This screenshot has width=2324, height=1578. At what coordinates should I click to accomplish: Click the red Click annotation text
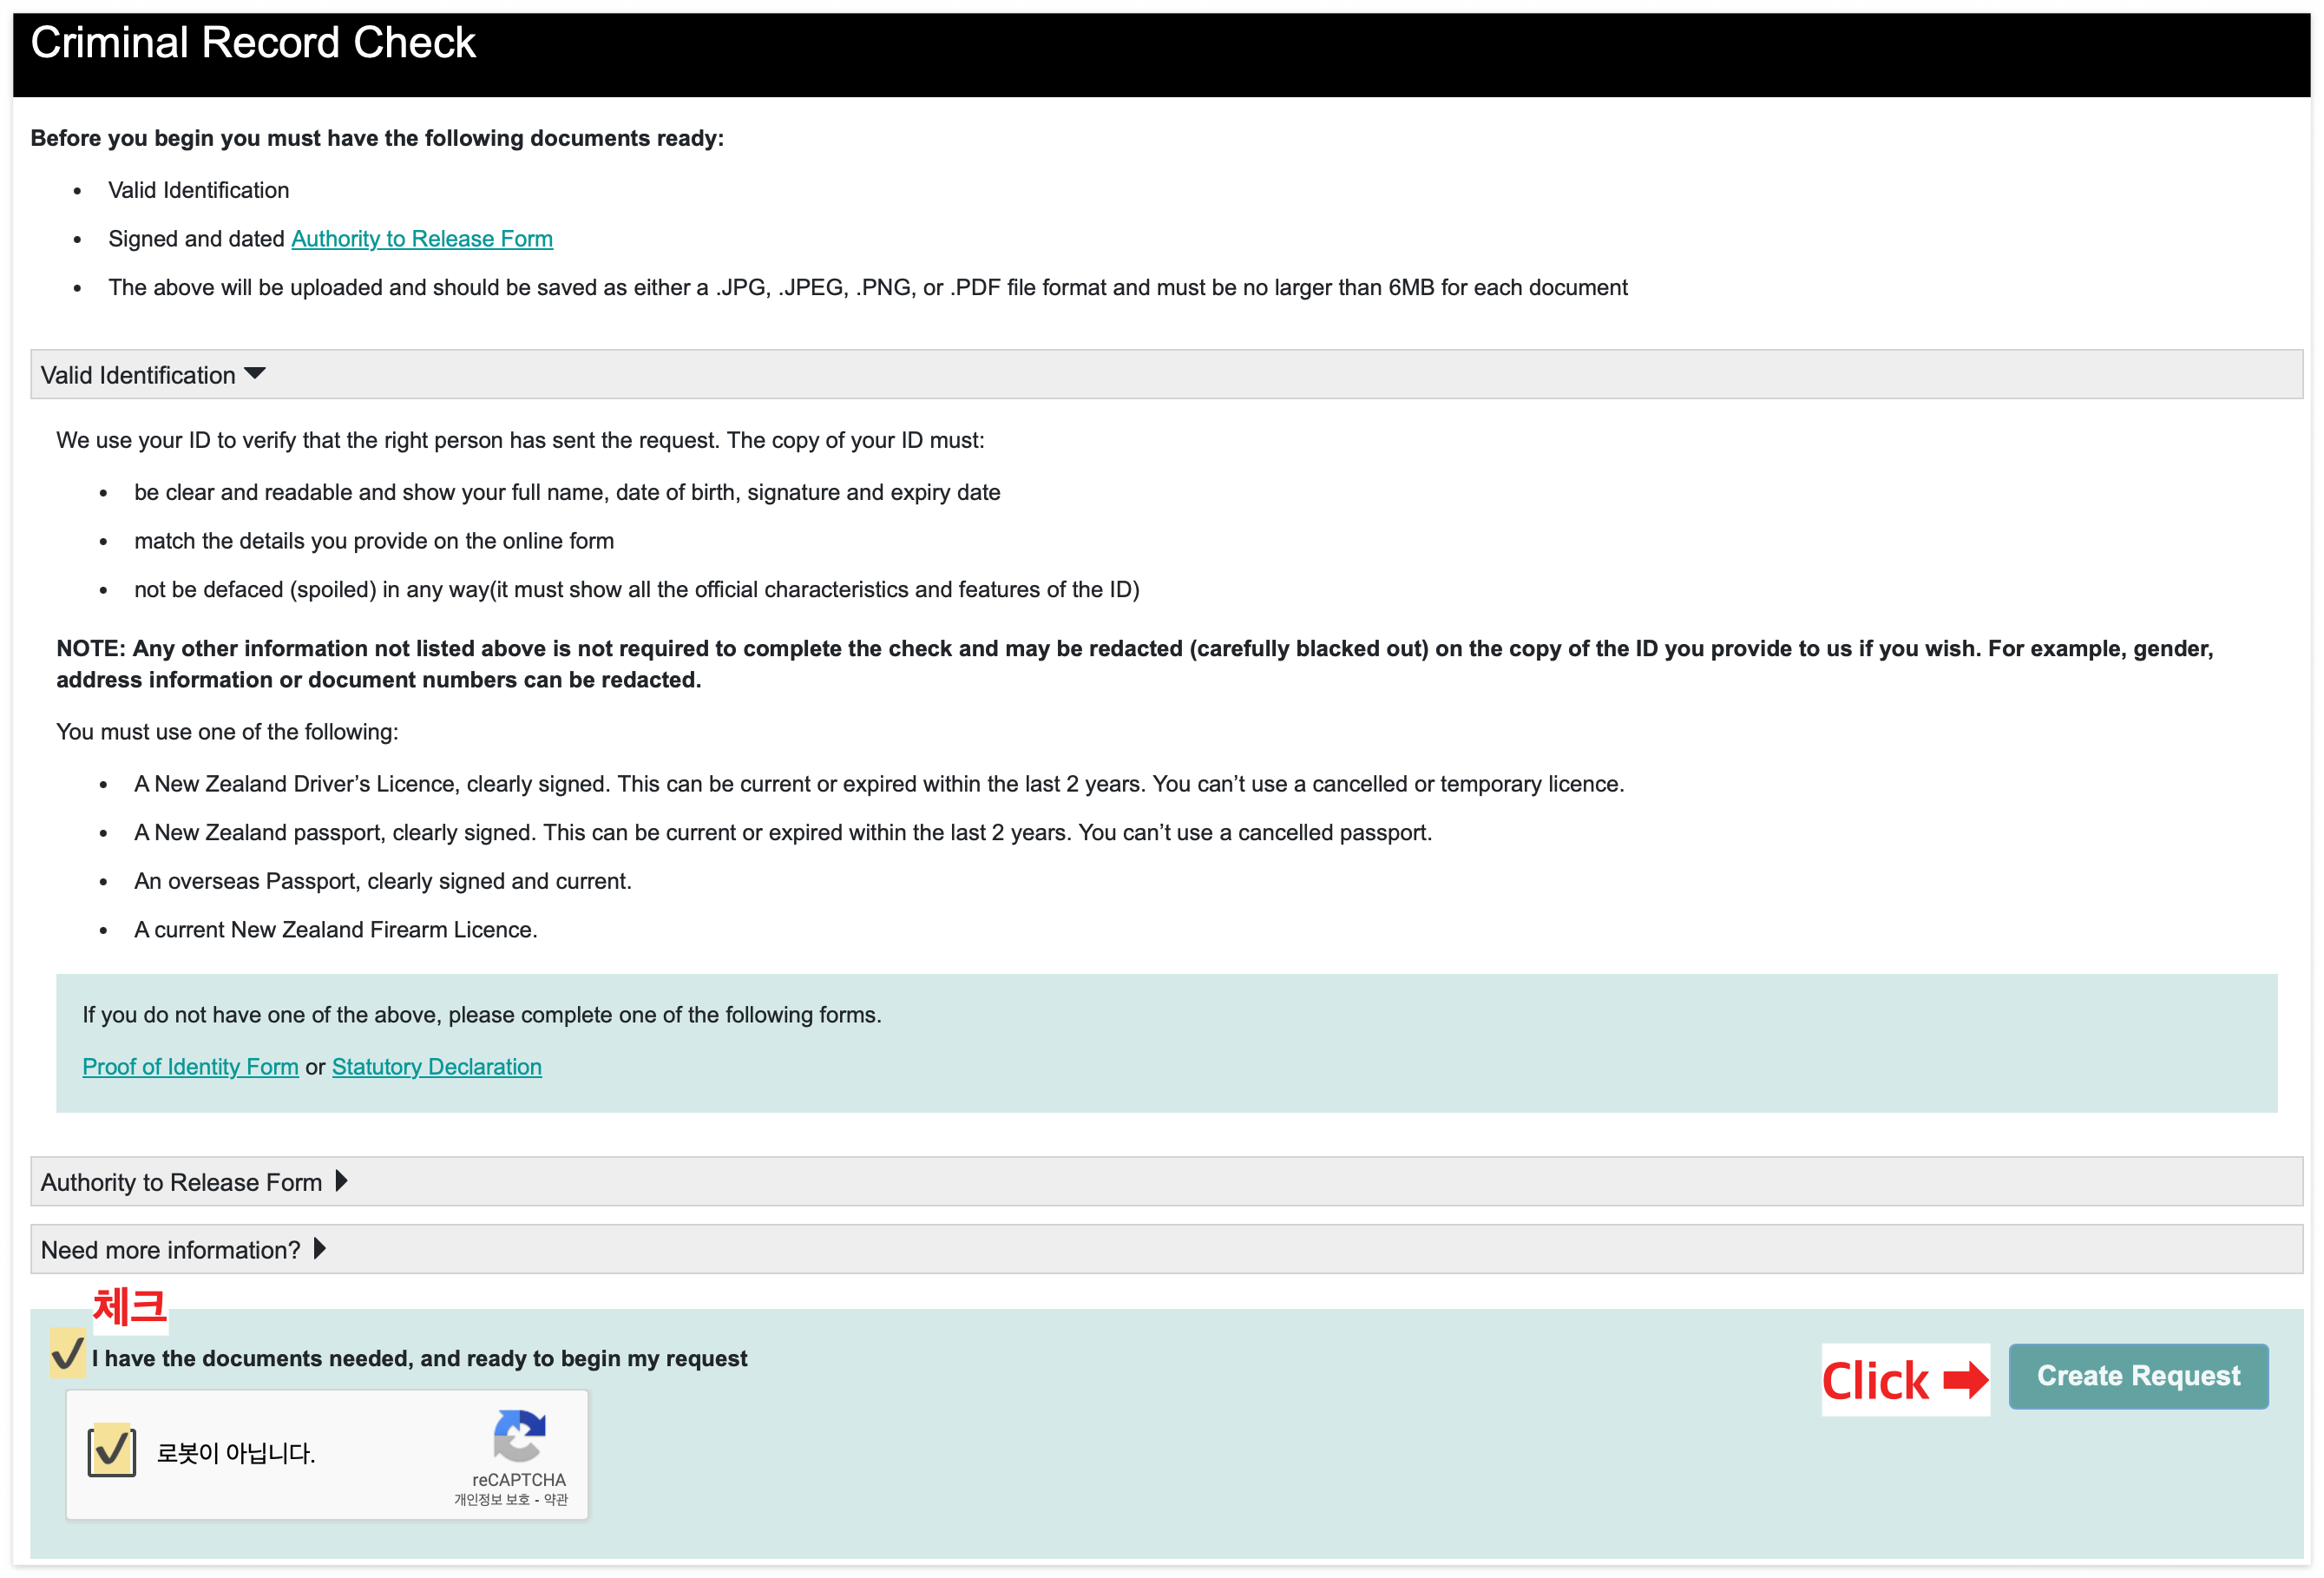pyautogui.click(x=1875, y=1381)
